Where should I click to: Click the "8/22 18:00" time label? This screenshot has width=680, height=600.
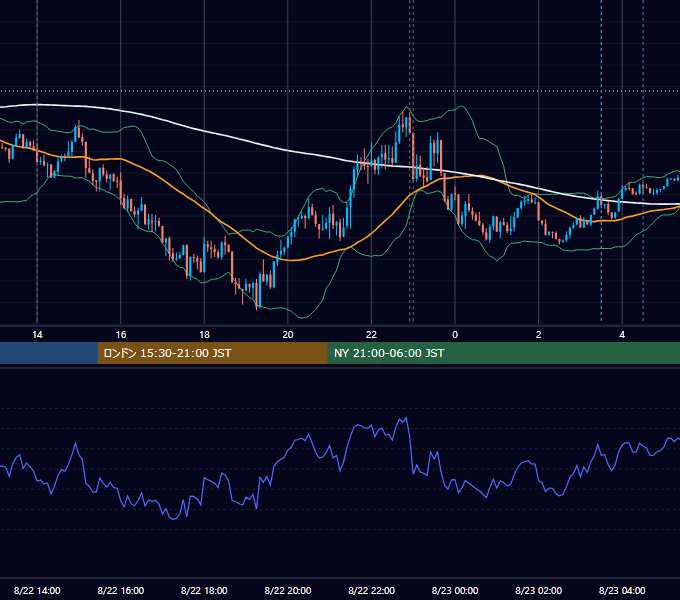[204, 590]
